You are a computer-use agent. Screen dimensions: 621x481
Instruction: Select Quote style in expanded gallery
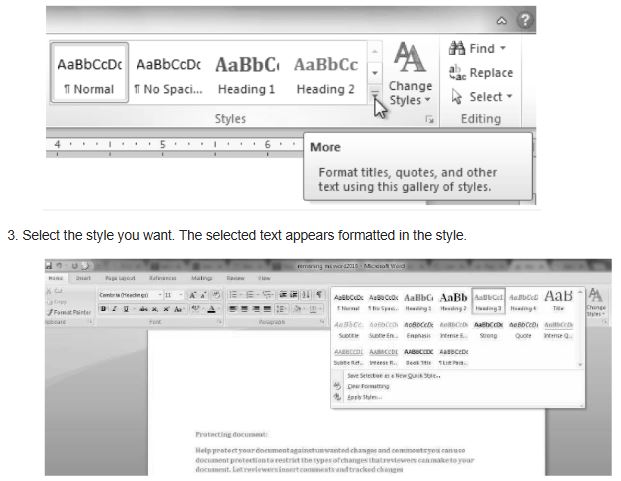(523, 329)
